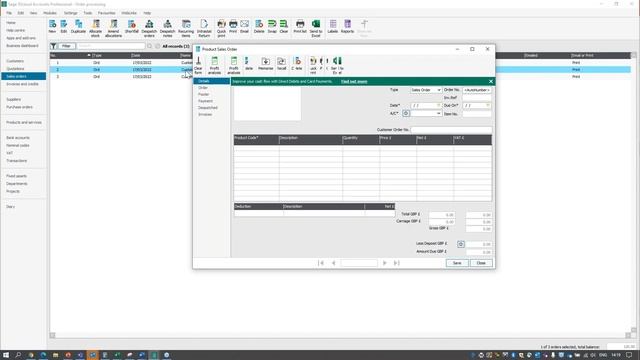
Task: Click the Reports toolbar icon
Action: [x=347, y=27]
